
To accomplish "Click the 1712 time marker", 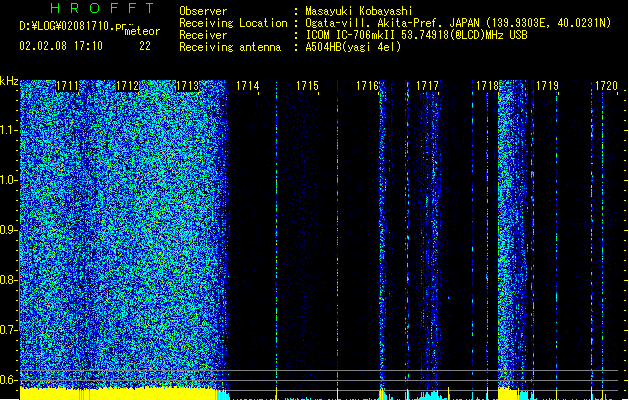I will click(128, 86).
